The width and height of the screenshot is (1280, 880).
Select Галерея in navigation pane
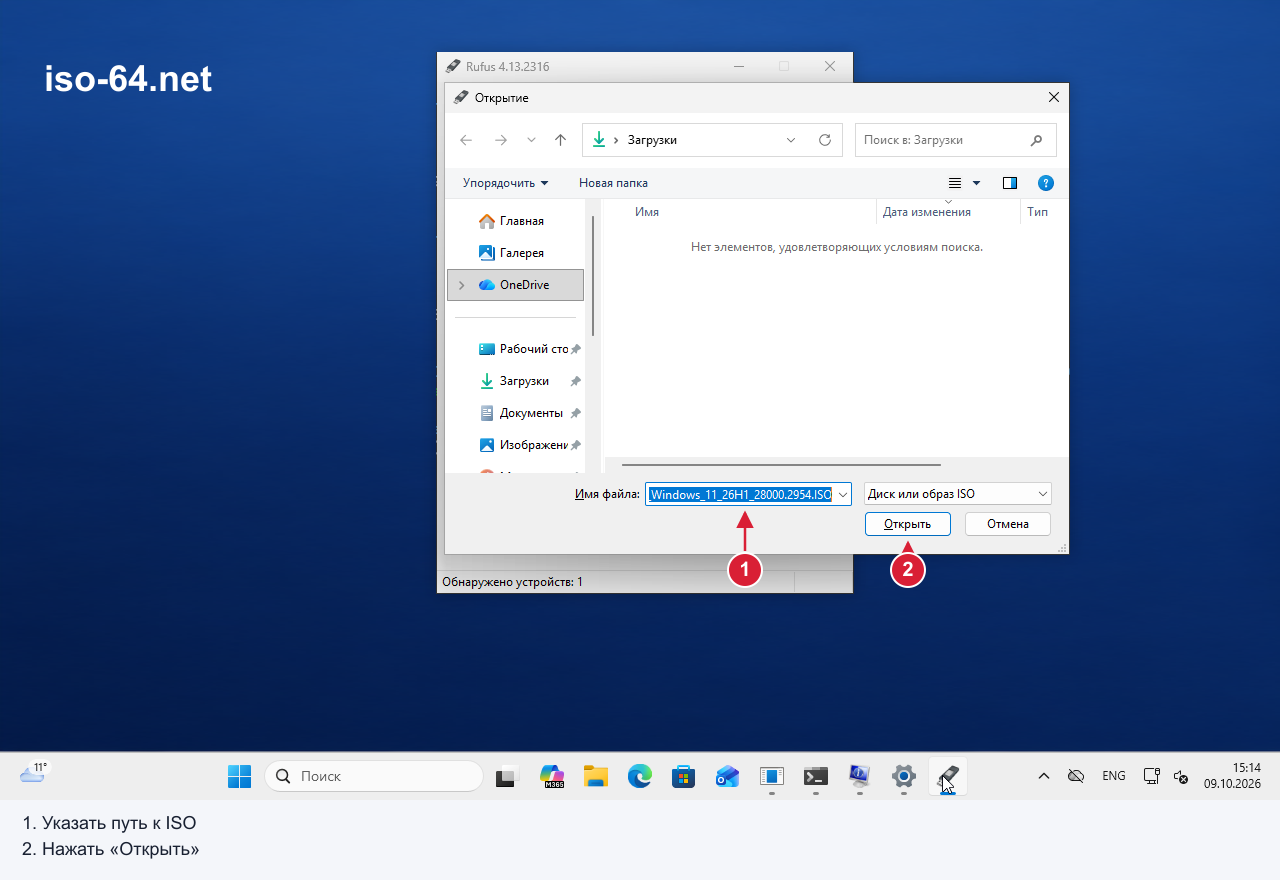[x=515, y=253]
